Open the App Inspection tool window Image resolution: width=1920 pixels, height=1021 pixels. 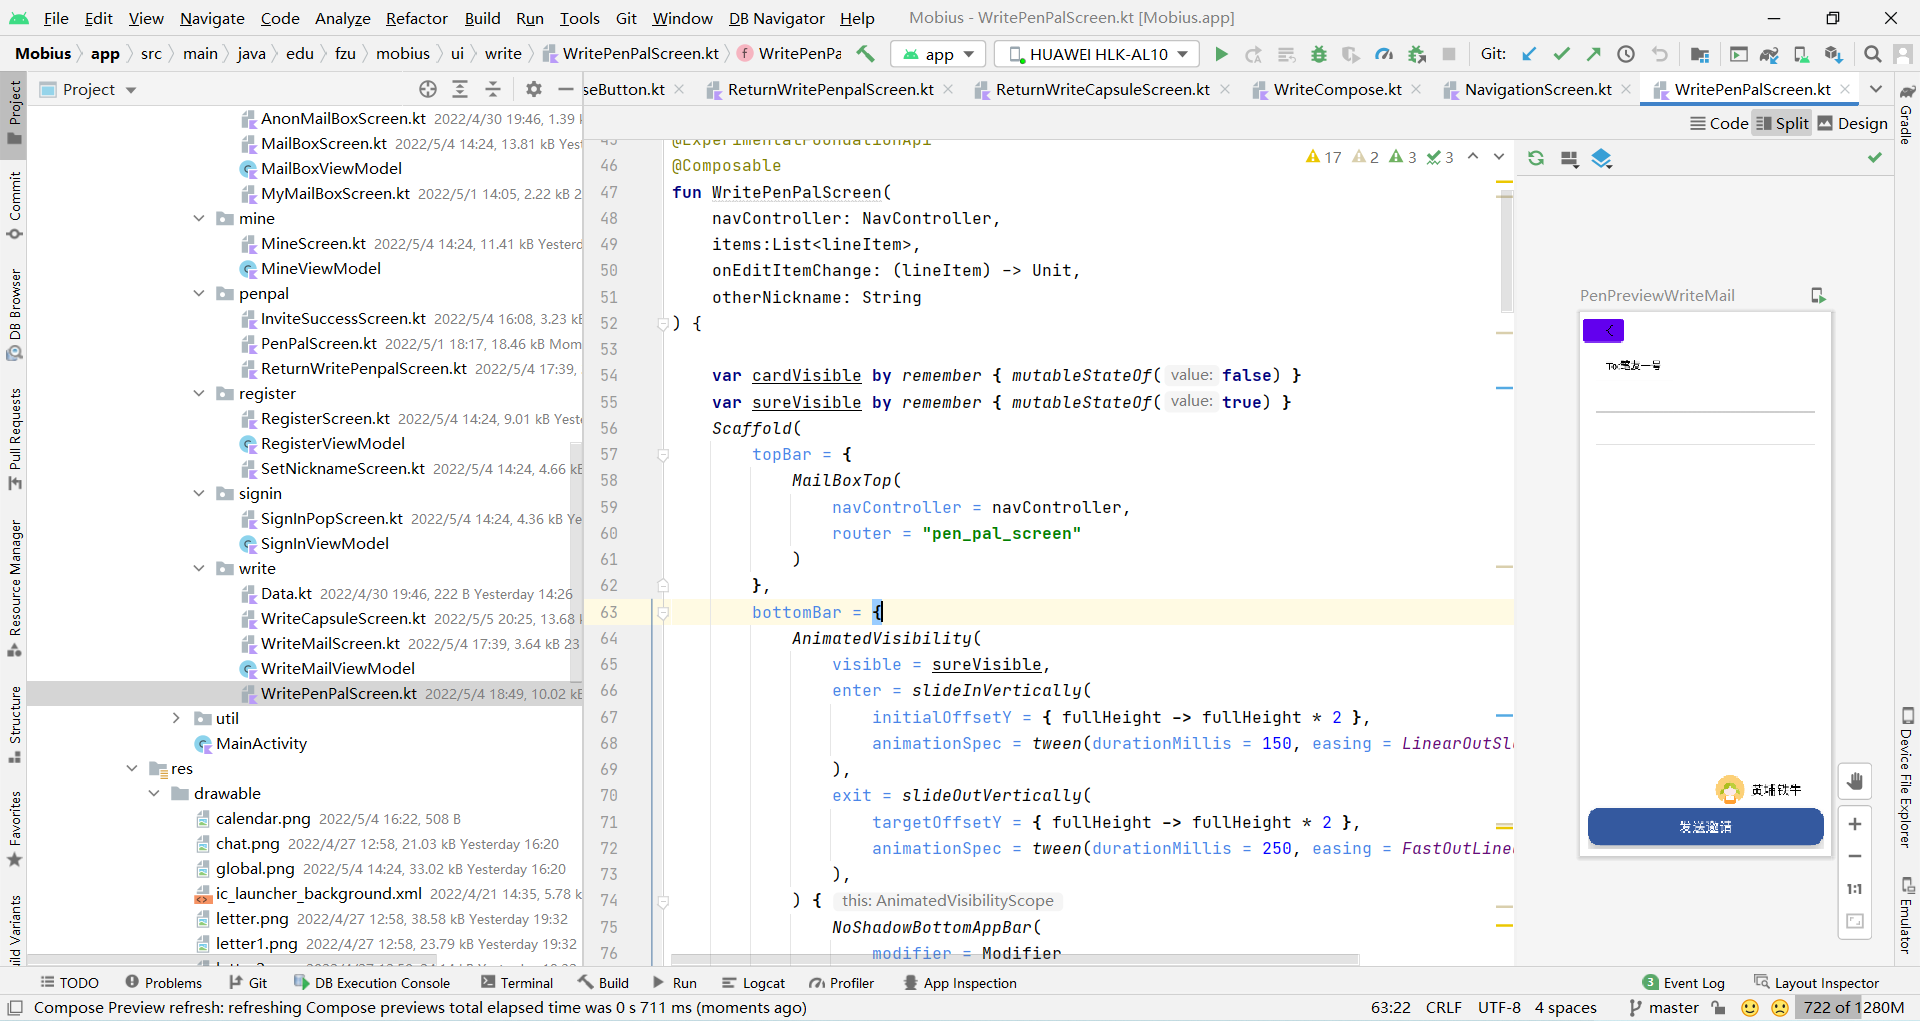pos(959,983)
